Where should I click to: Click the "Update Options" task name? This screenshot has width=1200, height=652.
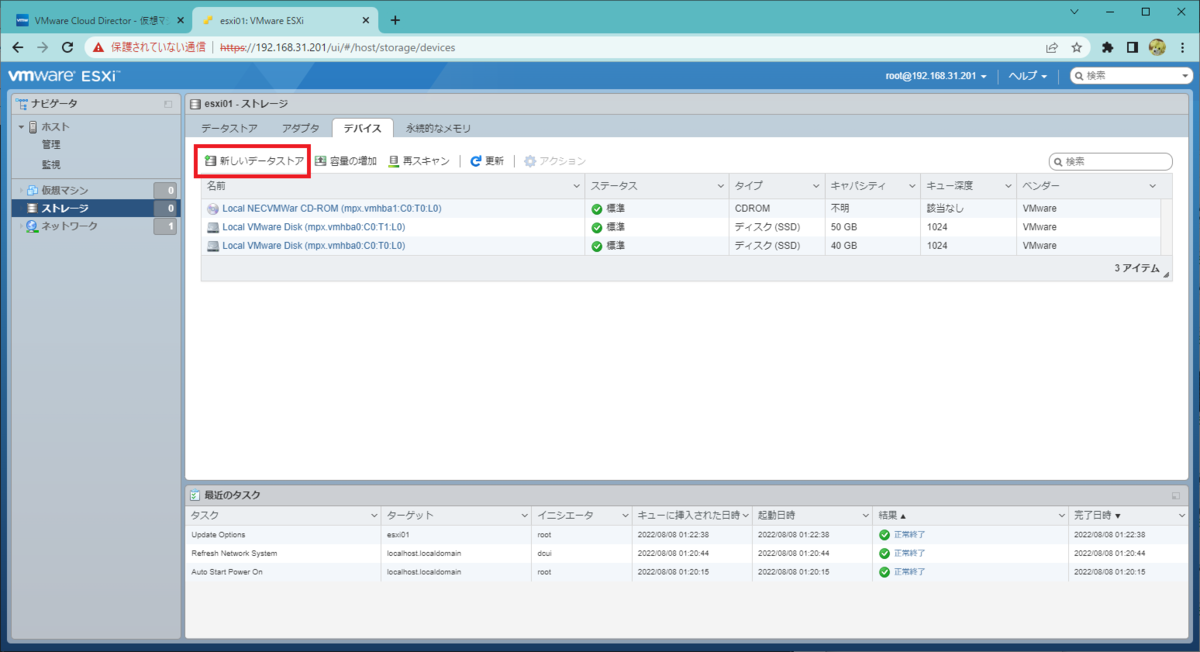218,535
